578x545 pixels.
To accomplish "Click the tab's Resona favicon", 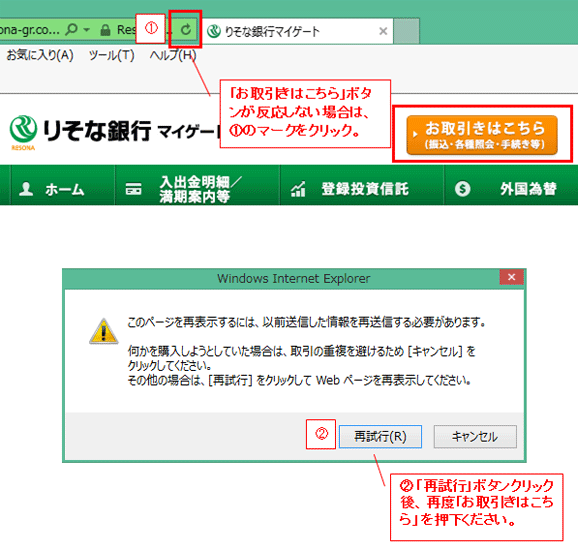I will pos(214,31).
